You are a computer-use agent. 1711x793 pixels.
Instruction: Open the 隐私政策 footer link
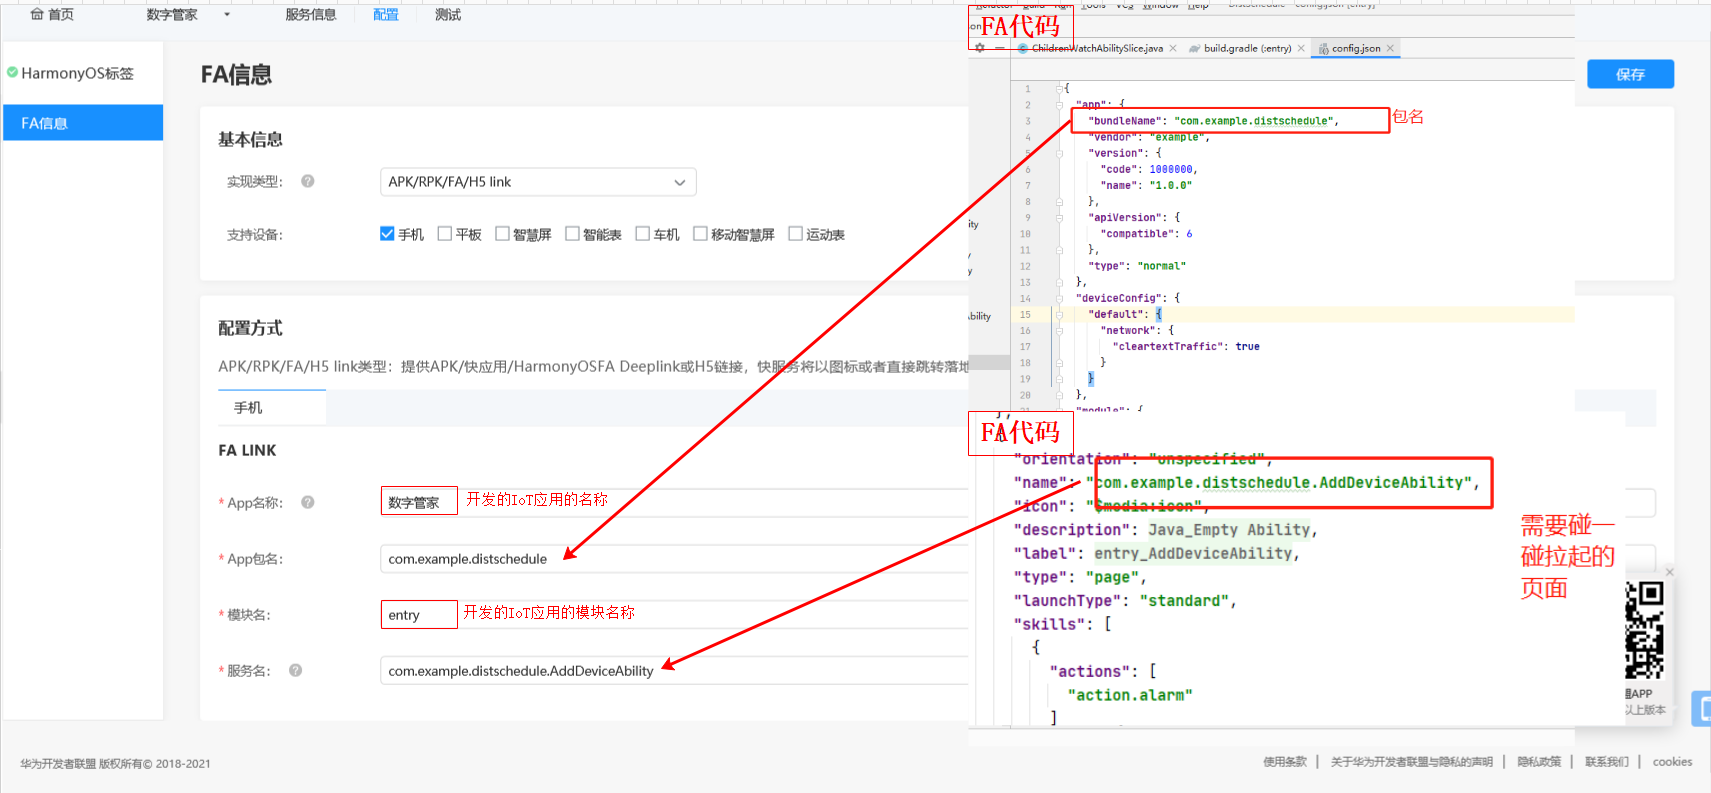coord(1539,762)
